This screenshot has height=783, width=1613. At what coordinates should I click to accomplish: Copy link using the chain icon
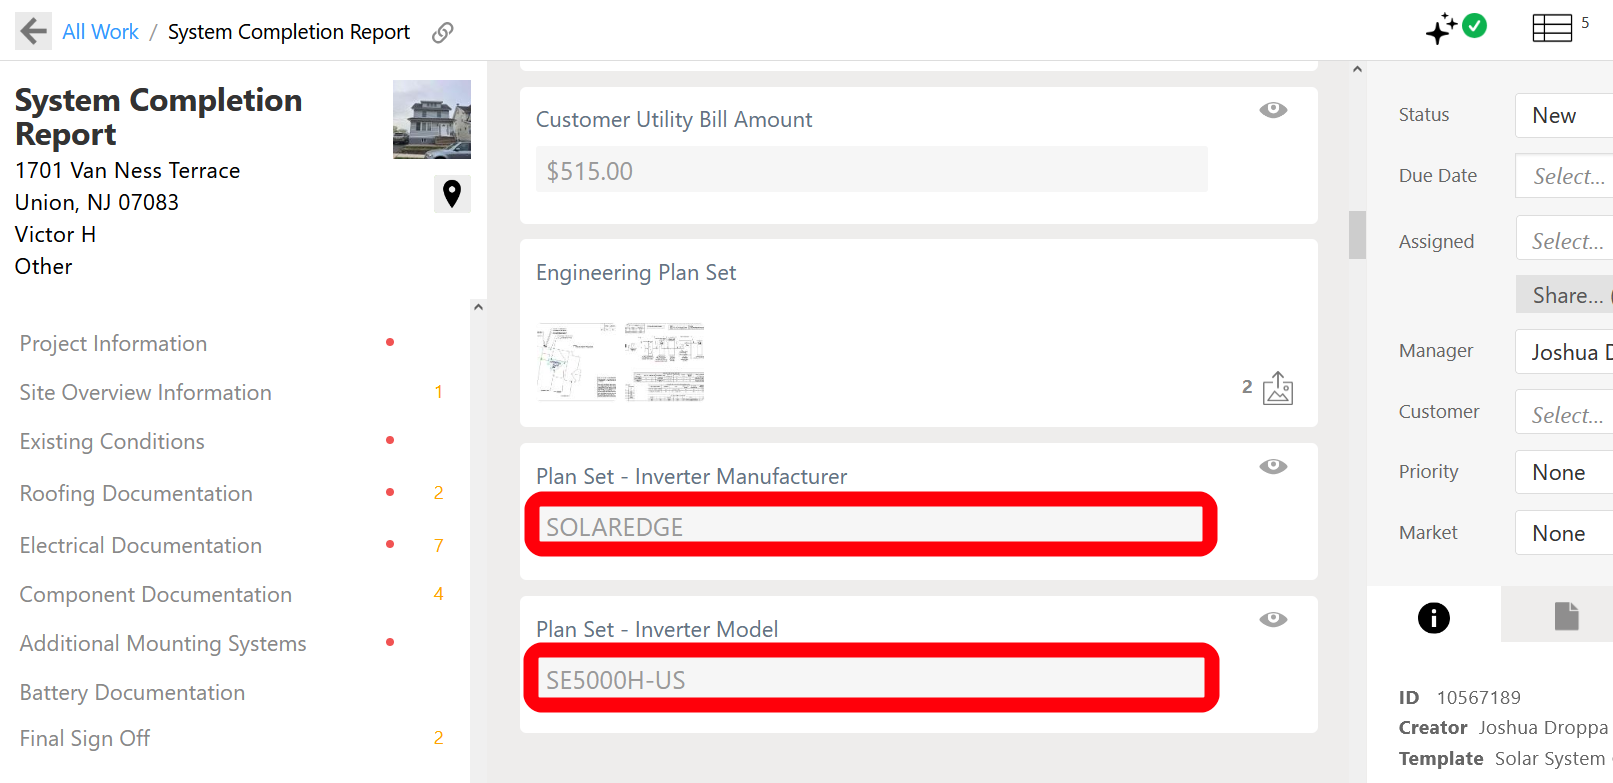point(443,33)
